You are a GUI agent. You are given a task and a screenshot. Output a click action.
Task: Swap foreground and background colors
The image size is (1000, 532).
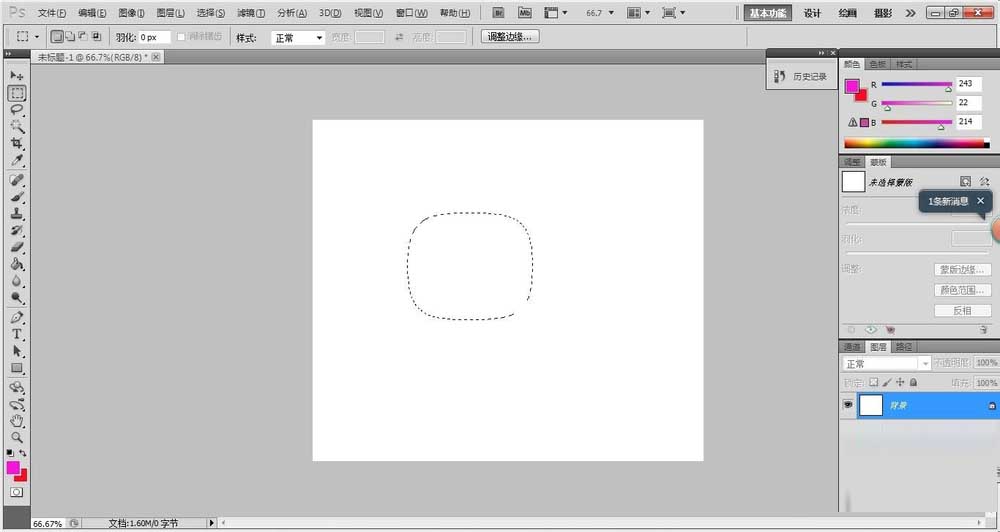click(x=23, y=453)
